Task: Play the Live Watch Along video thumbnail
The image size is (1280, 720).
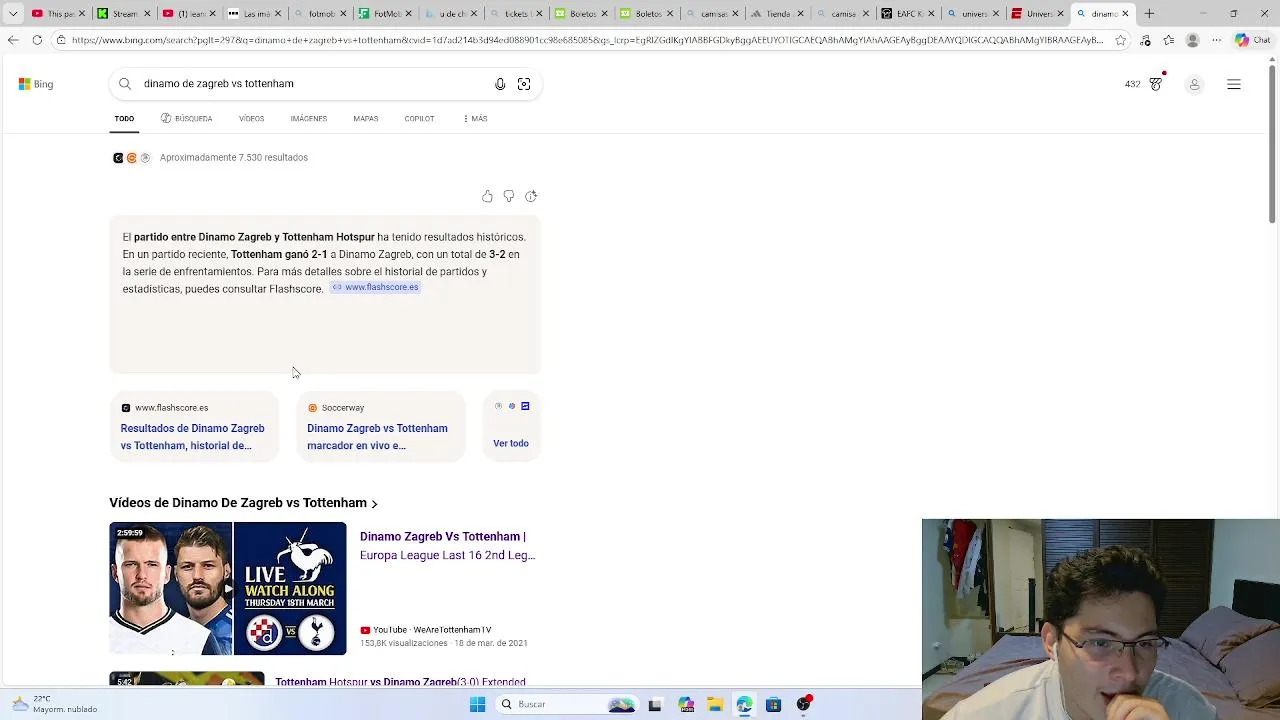Action: click(228, 588)
